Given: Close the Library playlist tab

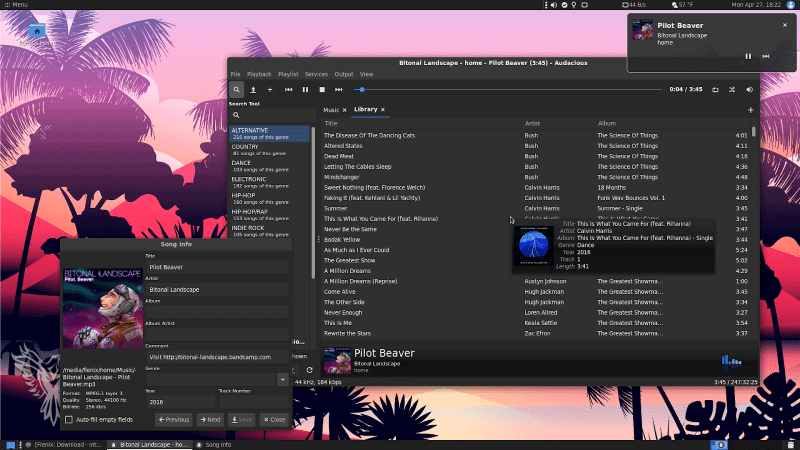Looking at the screenshot, I should 383,109.
